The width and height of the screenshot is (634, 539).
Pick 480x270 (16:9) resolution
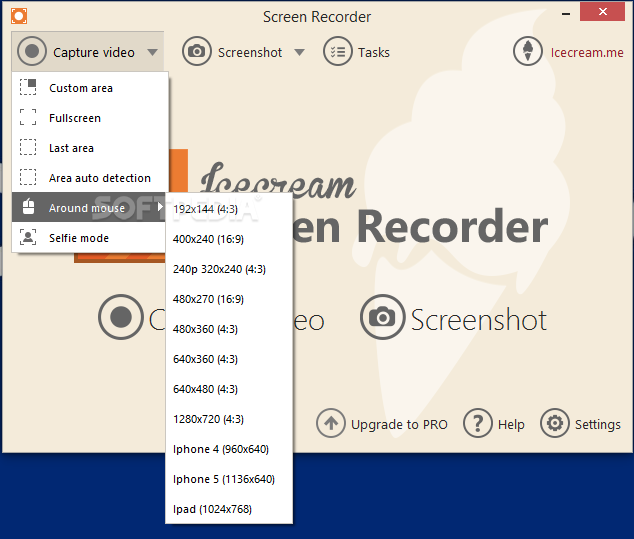229,299
